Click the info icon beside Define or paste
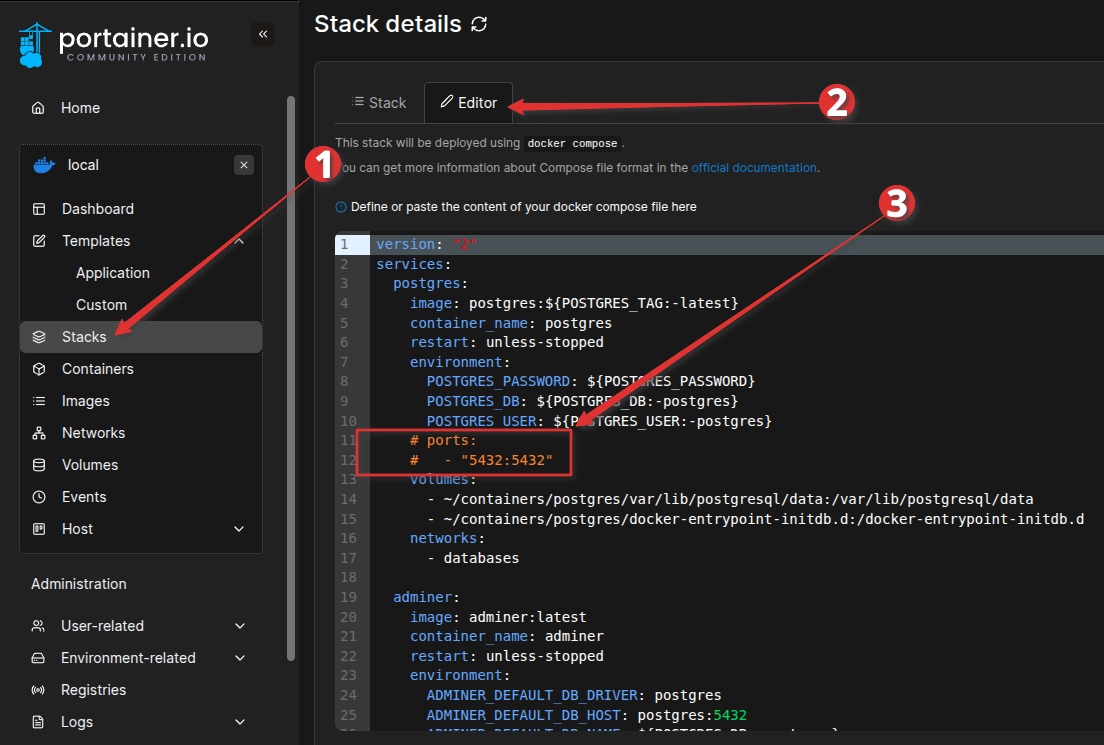The width and height of the screenshot is (1104, 745). coord(341,207)
